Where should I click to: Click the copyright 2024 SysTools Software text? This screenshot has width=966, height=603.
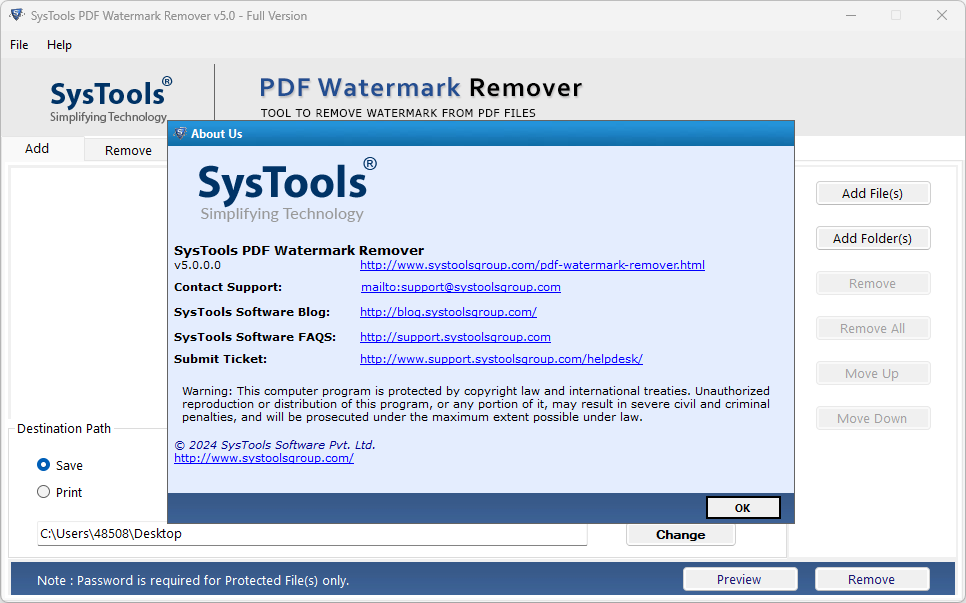tap(275, 445)
